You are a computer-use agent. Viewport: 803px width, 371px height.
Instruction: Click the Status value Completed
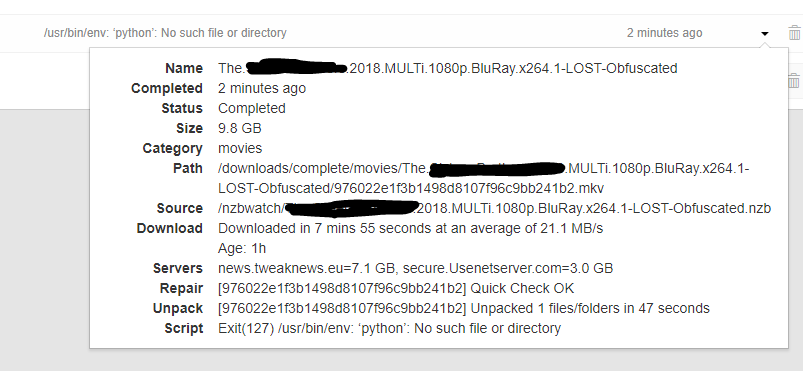[x=251, y=108]
